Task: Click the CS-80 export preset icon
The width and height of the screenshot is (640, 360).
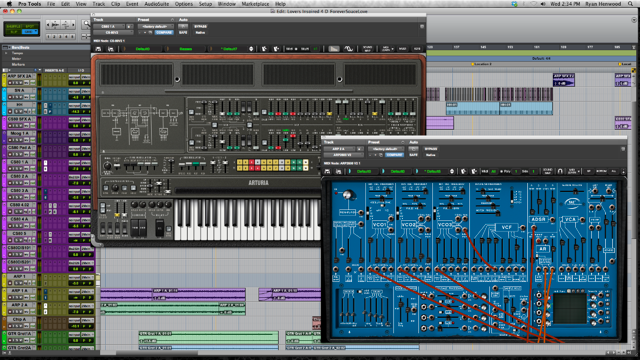Action: 276,49
